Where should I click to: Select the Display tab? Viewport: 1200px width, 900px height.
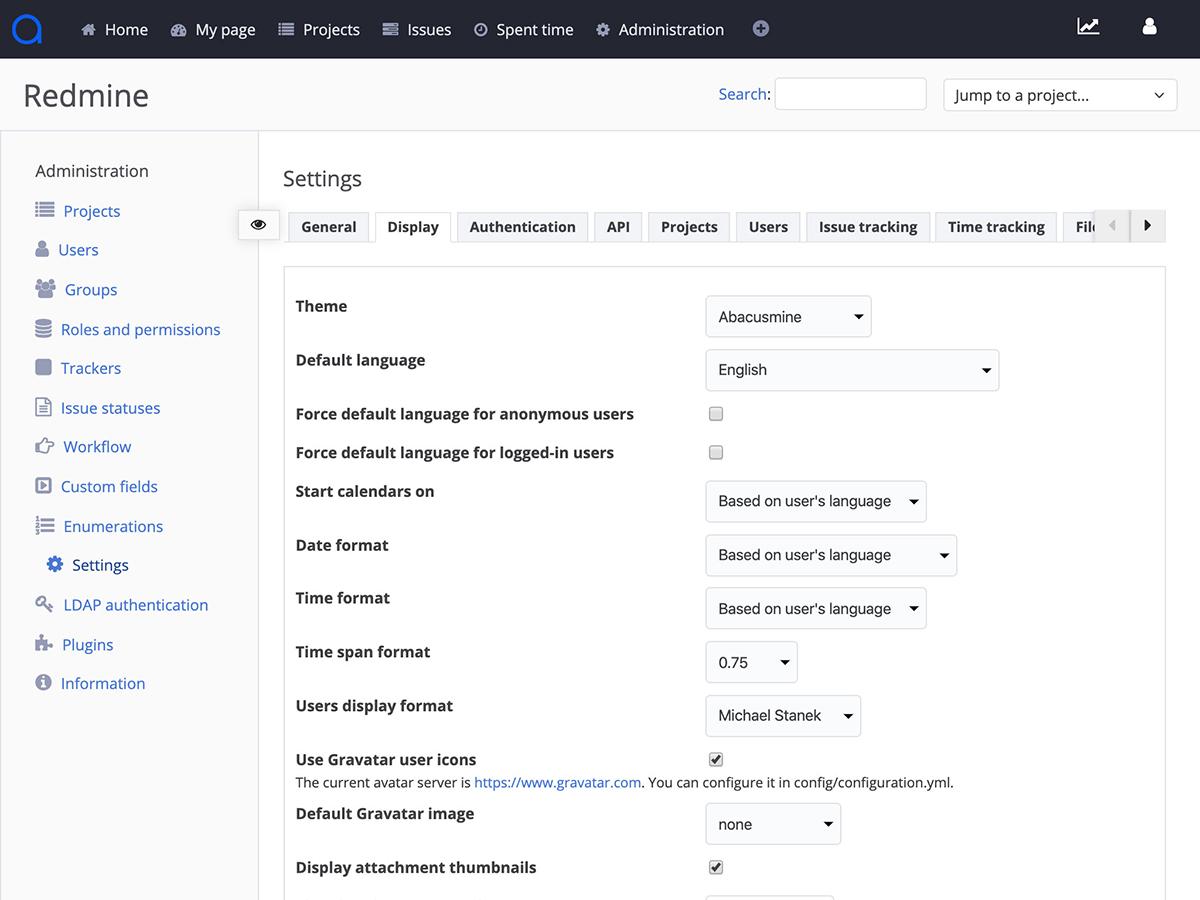413,227
